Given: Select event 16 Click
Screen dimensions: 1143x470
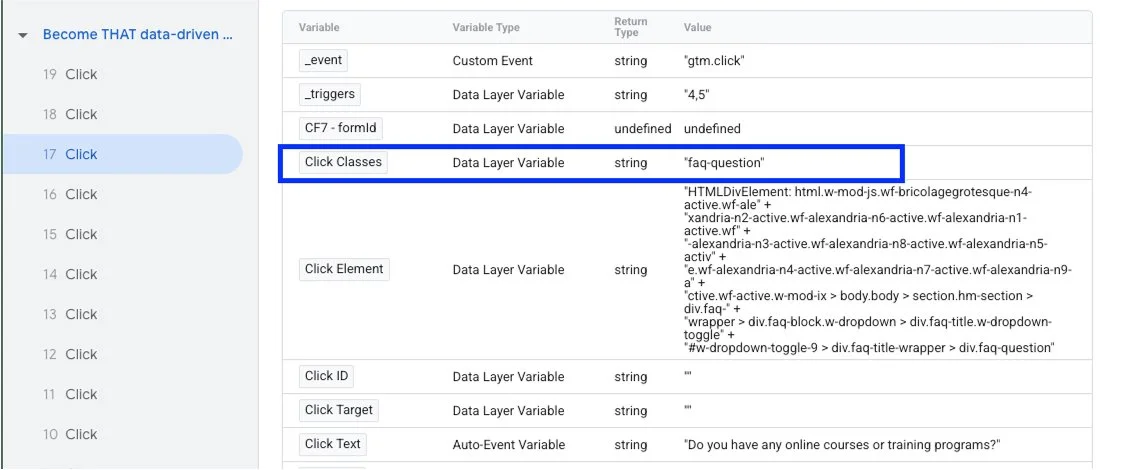Looking at the screenshot, I should tap(70, 194).
